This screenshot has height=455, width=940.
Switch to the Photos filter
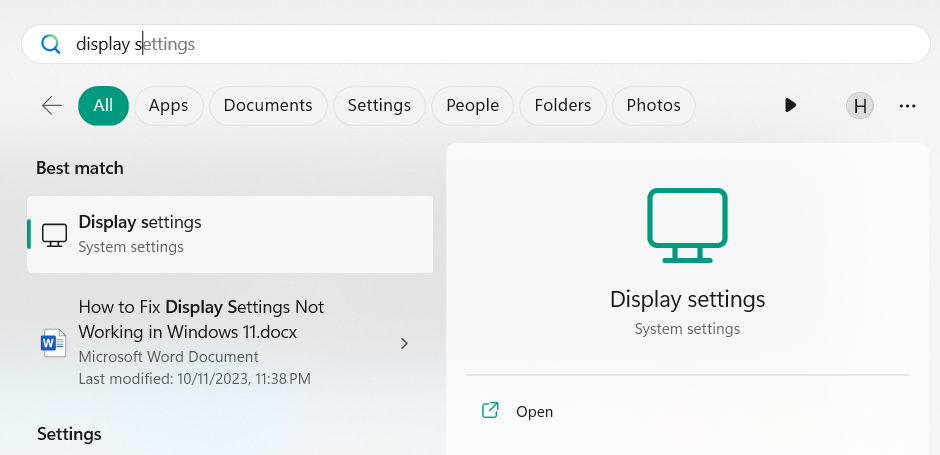point(653,105)
